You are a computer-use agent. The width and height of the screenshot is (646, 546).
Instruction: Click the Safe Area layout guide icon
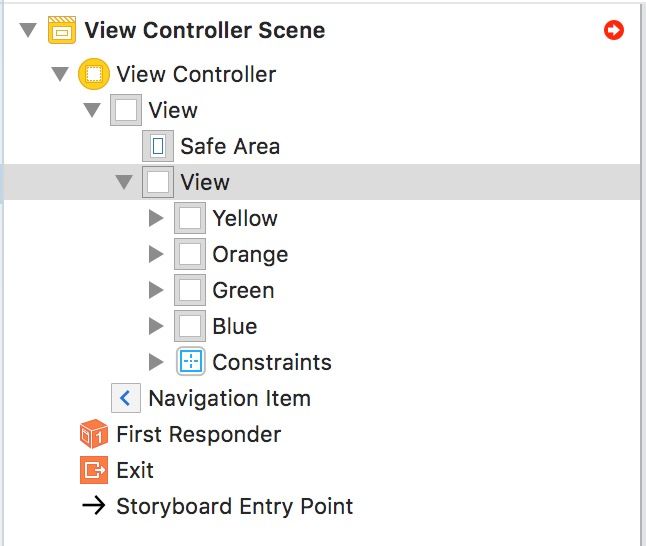click(x=158, y=146)
